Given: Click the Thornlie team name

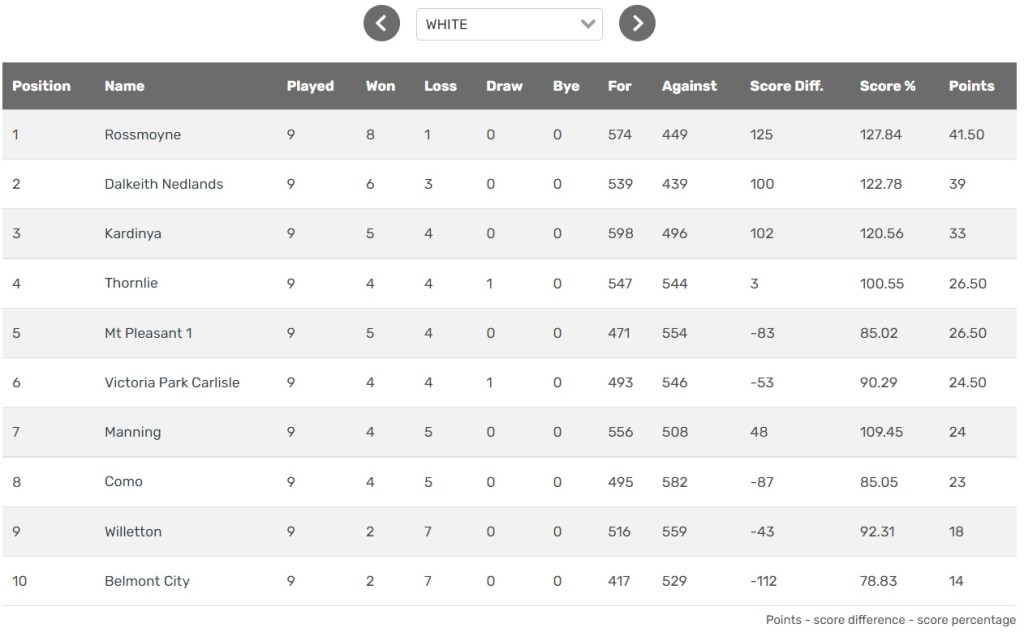Looking at the screenshot, I should [131, 283].
